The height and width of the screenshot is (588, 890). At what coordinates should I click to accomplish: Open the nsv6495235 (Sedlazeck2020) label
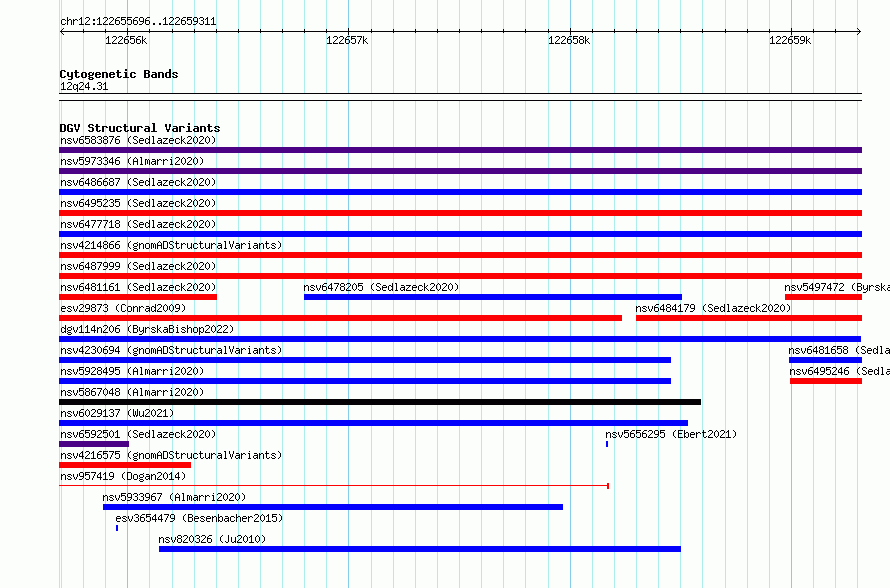138,203
